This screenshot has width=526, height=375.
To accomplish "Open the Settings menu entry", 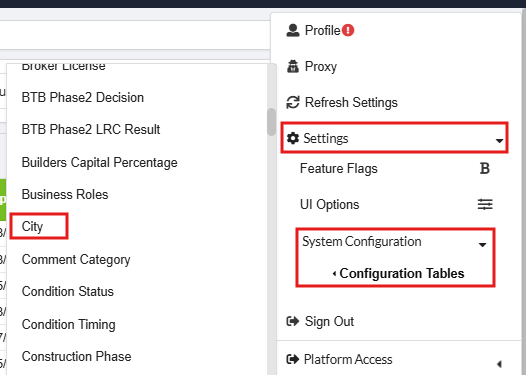I will click(394, 138).
